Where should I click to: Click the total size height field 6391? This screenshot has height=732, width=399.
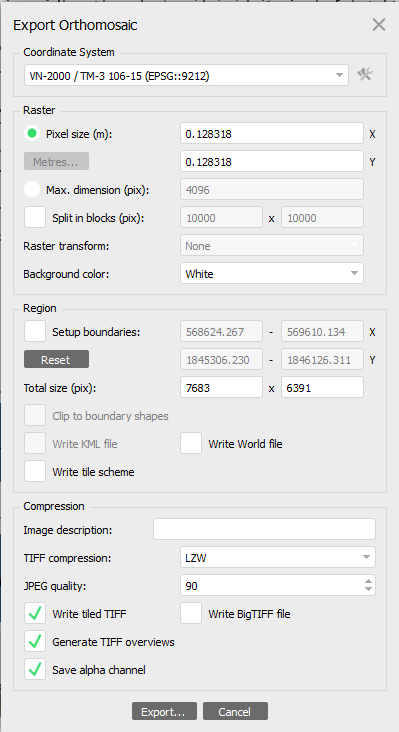pyautogui.click(x=322, y=387)
